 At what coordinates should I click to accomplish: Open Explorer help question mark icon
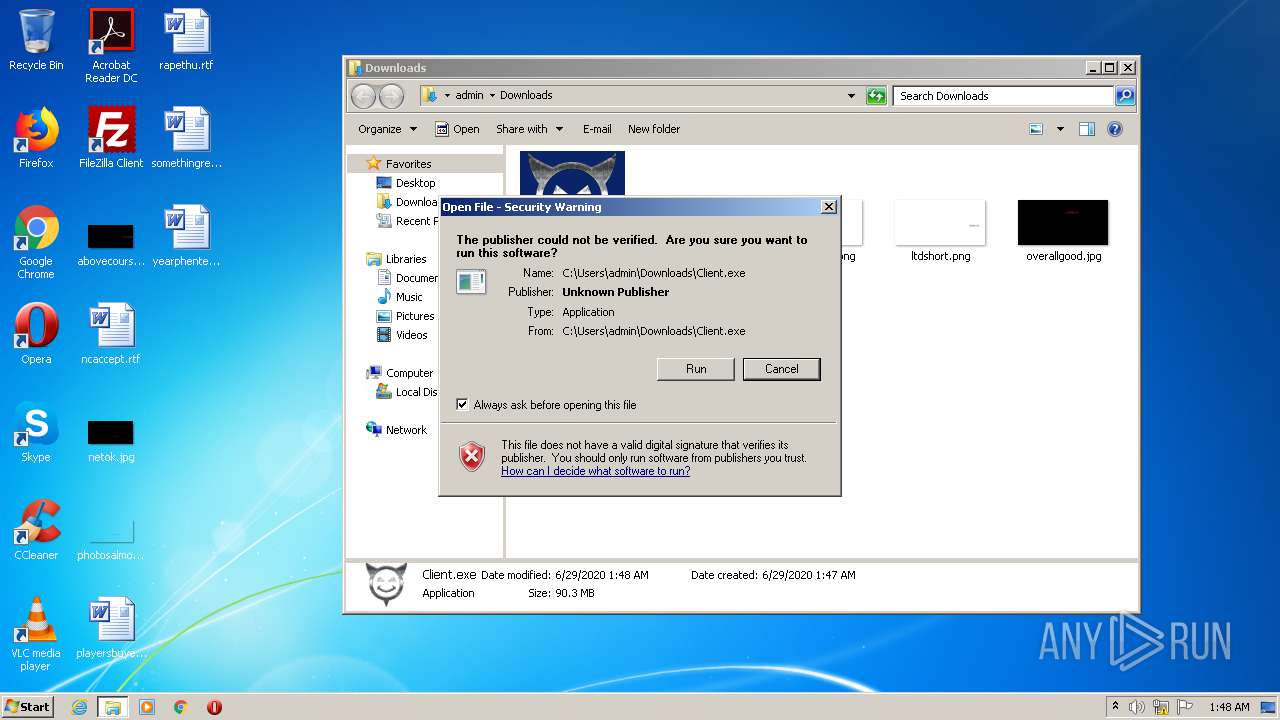(1115, 129)
